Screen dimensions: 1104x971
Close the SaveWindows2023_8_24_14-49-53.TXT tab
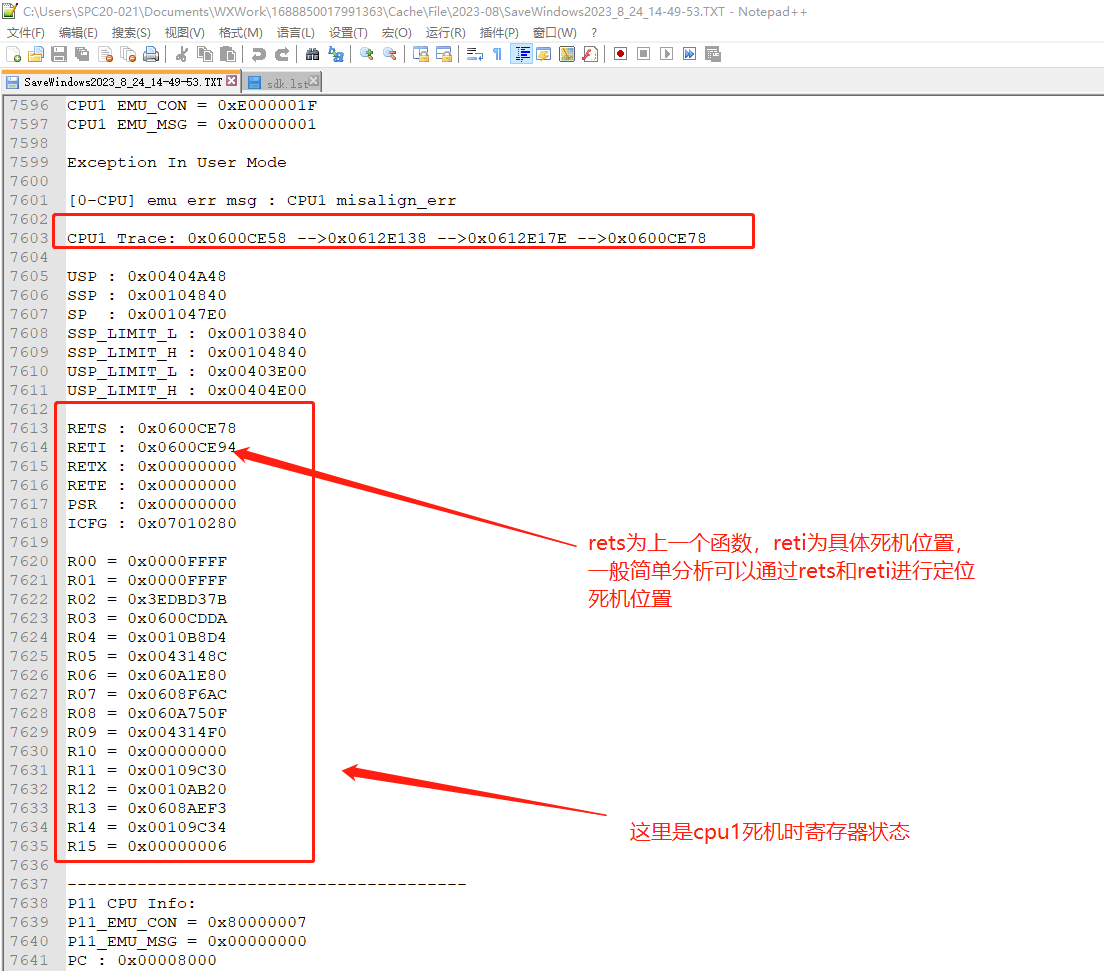click(232, 81)
